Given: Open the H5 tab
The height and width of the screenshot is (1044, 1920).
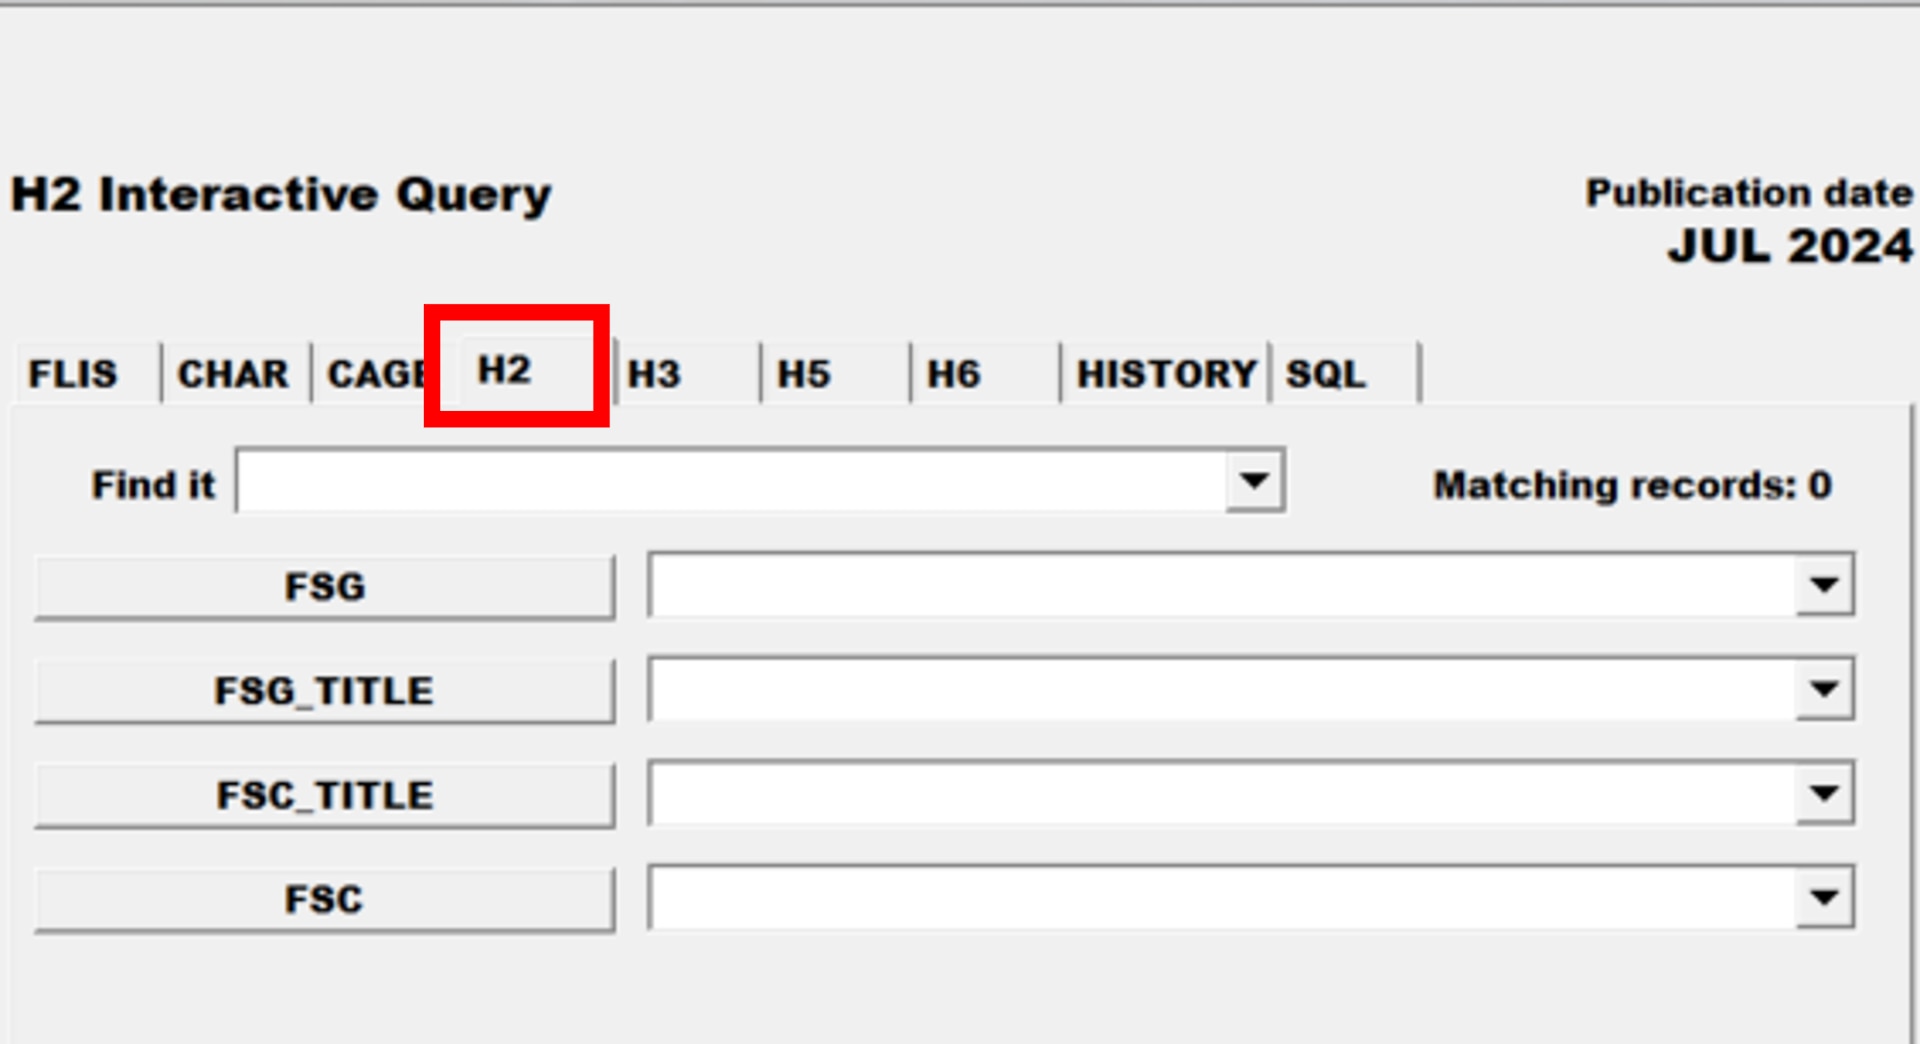Looking at the screenshot, I should 836,373.
